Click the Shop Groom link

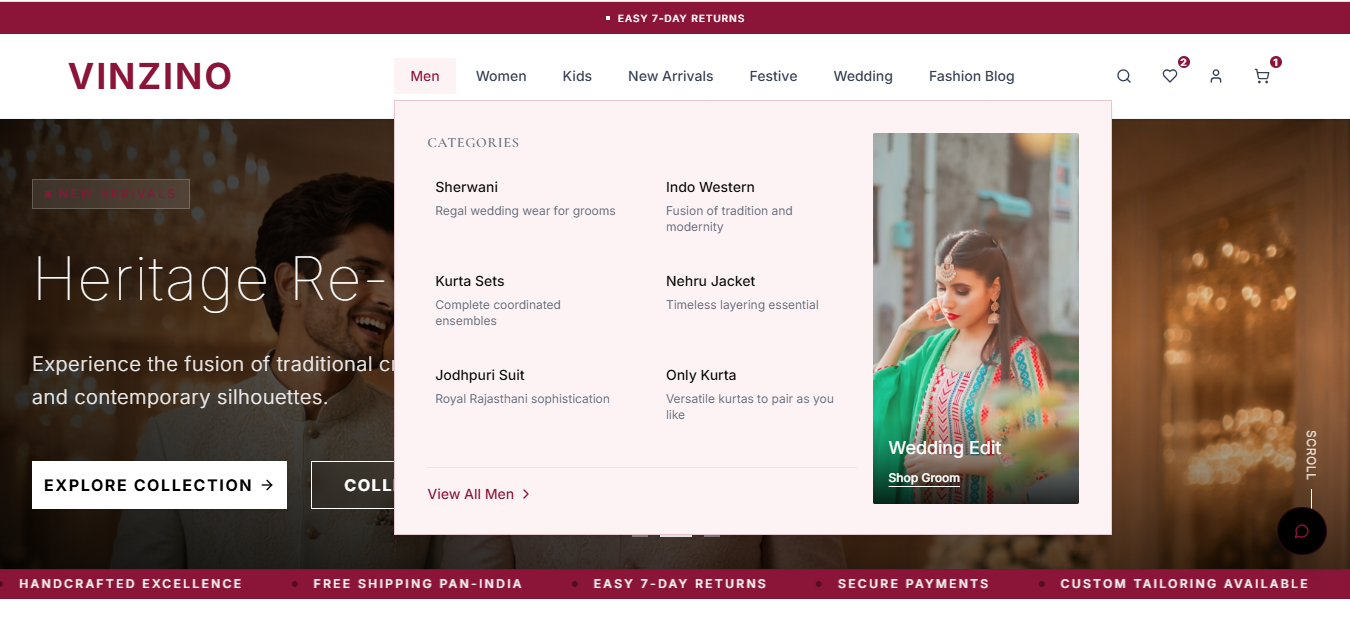pyautogui.click(x=924, y=478)
